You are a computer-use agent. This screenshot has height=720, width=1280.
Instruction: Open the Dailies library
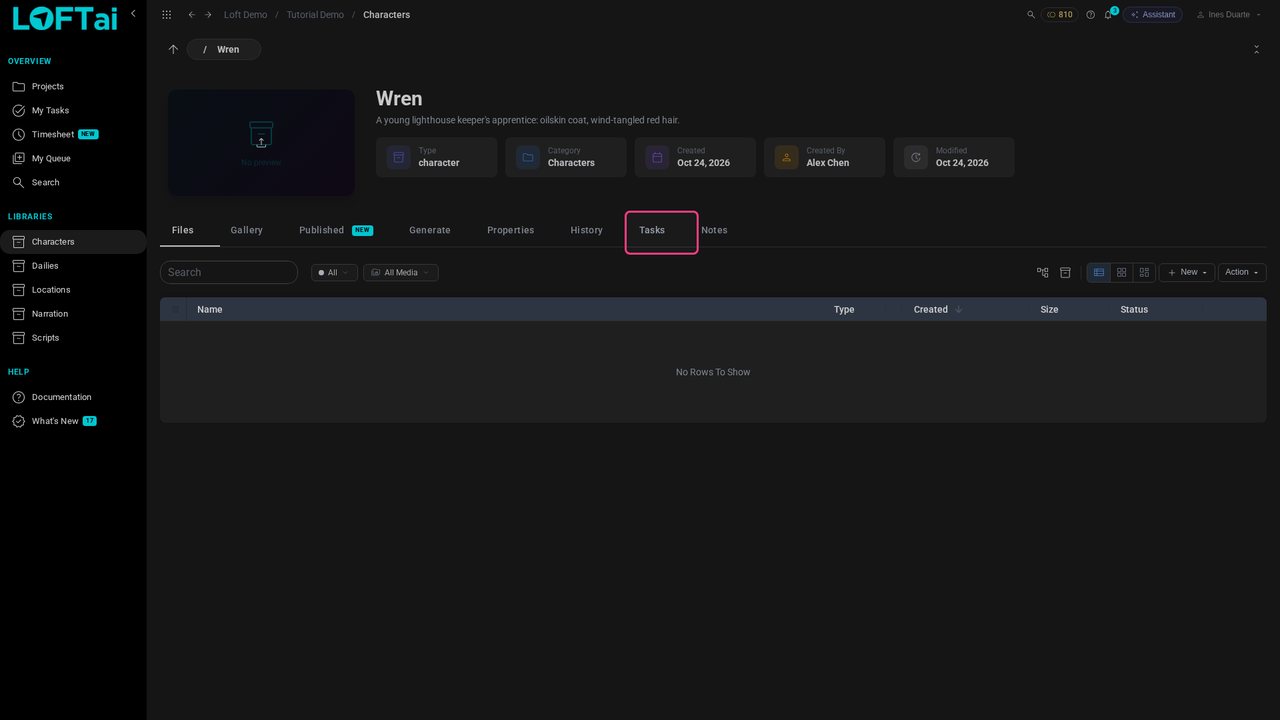tap(73, 266)
